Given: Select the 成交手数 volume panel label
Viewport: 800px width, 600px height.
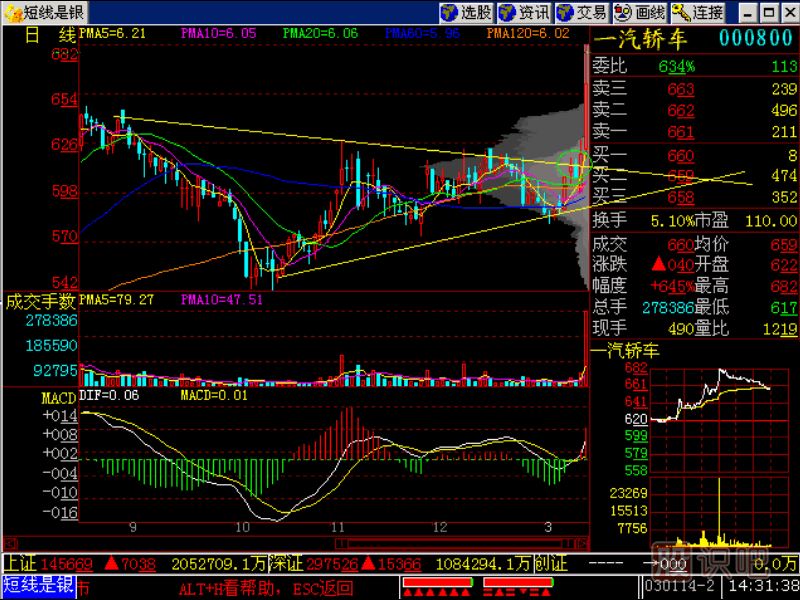Looking at the screenshot, I should pos(40,300).
